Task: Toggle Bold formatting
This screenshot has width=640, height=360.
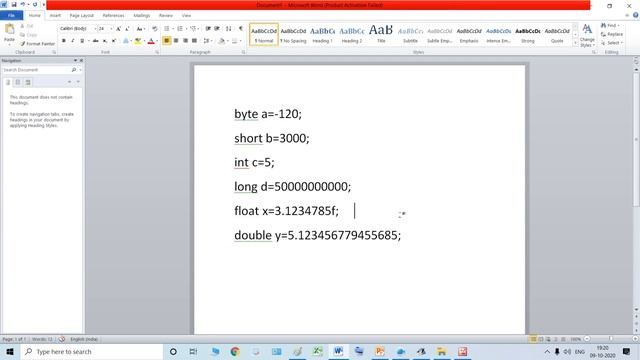Action: pos(64,41)
